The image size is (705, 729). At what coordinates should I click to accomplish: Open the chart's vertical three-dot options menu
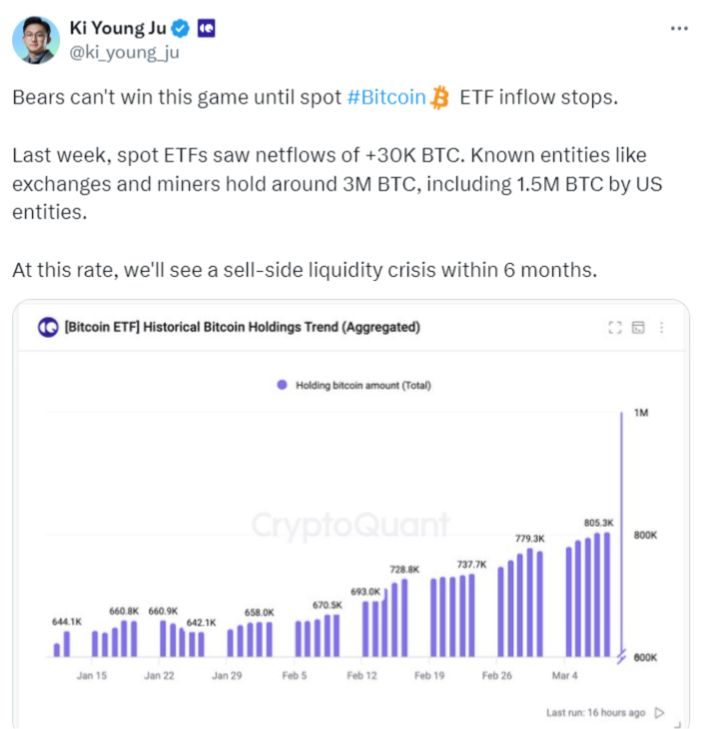(x=661, y=327)
